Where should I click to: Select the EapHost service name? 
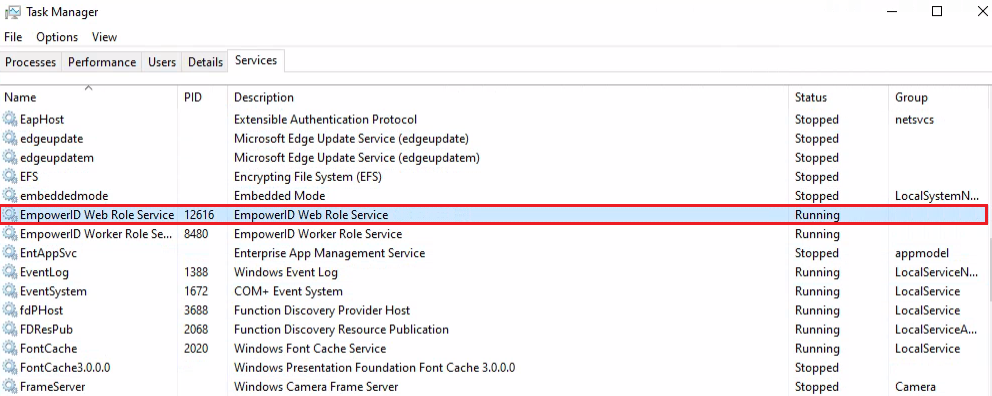tap(42, 120)
